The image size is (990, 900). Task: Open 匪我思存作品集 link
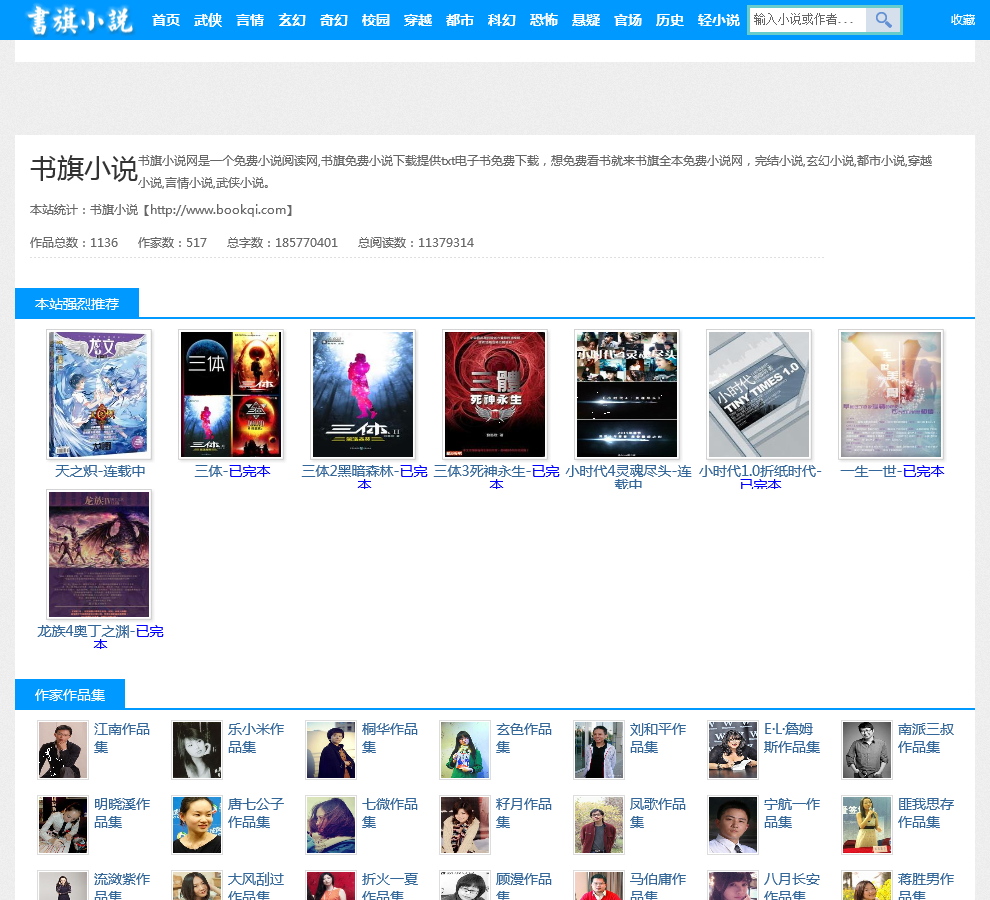(x=926, y=813)
